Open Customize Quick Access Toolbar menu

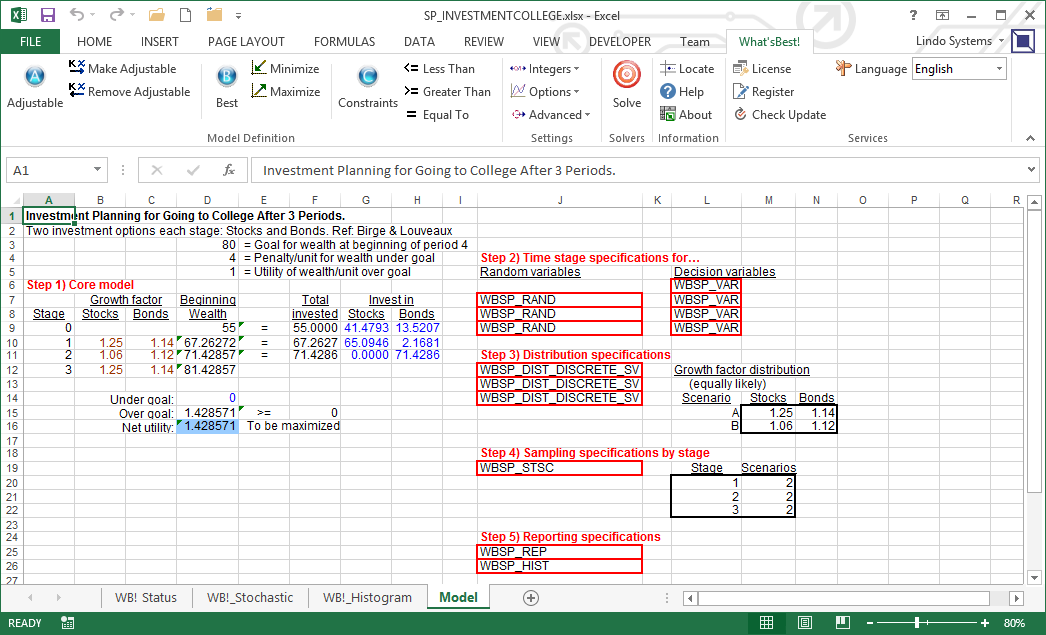pos(238,15)
